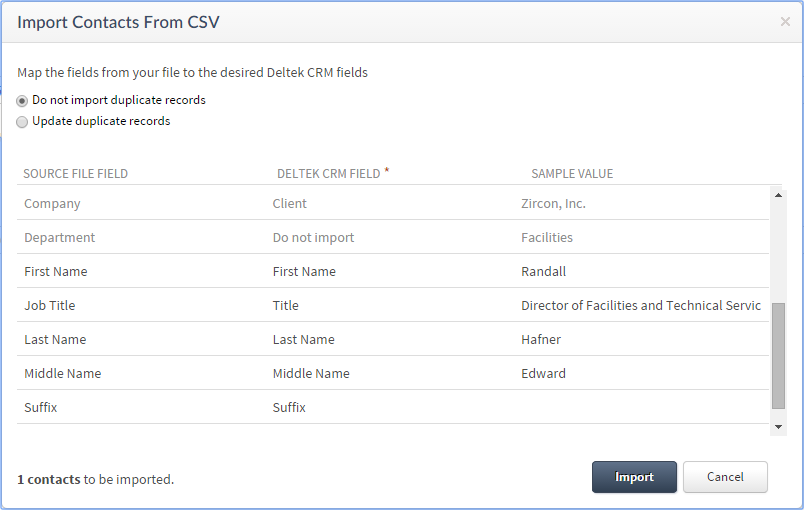Select Do not import duplicate records
This screenshot has height=510, width=804.
(23, 101)
